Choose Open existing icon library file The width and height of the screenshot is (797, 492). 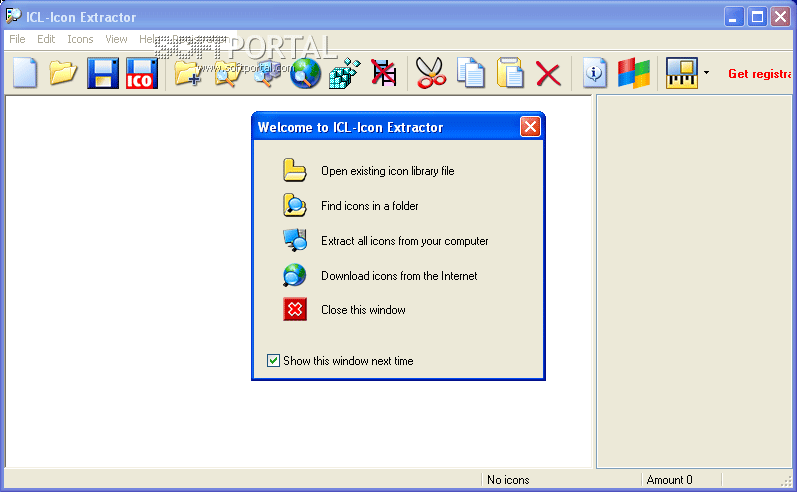click(x=387, y=171)
